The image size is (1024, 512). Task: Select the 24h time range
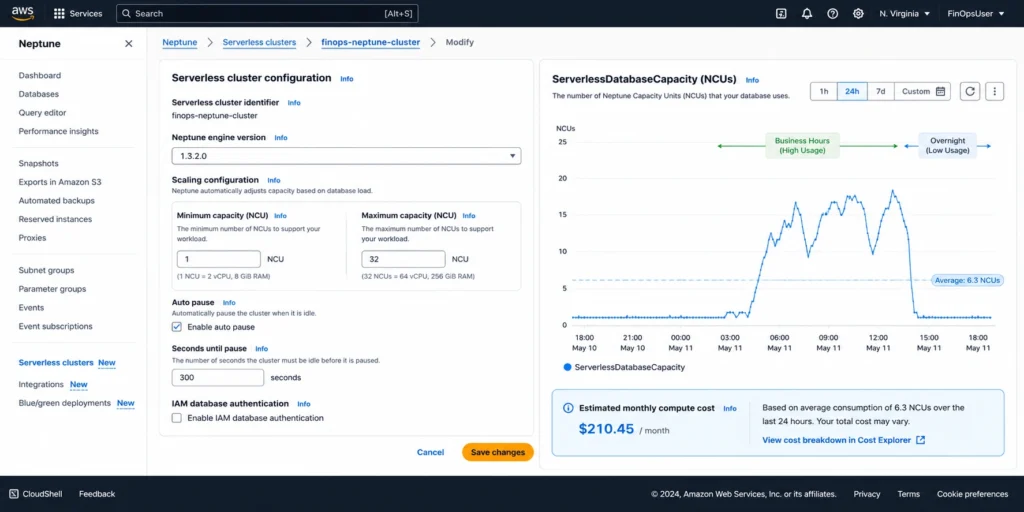pyautogui.click(x=852, y=91)
